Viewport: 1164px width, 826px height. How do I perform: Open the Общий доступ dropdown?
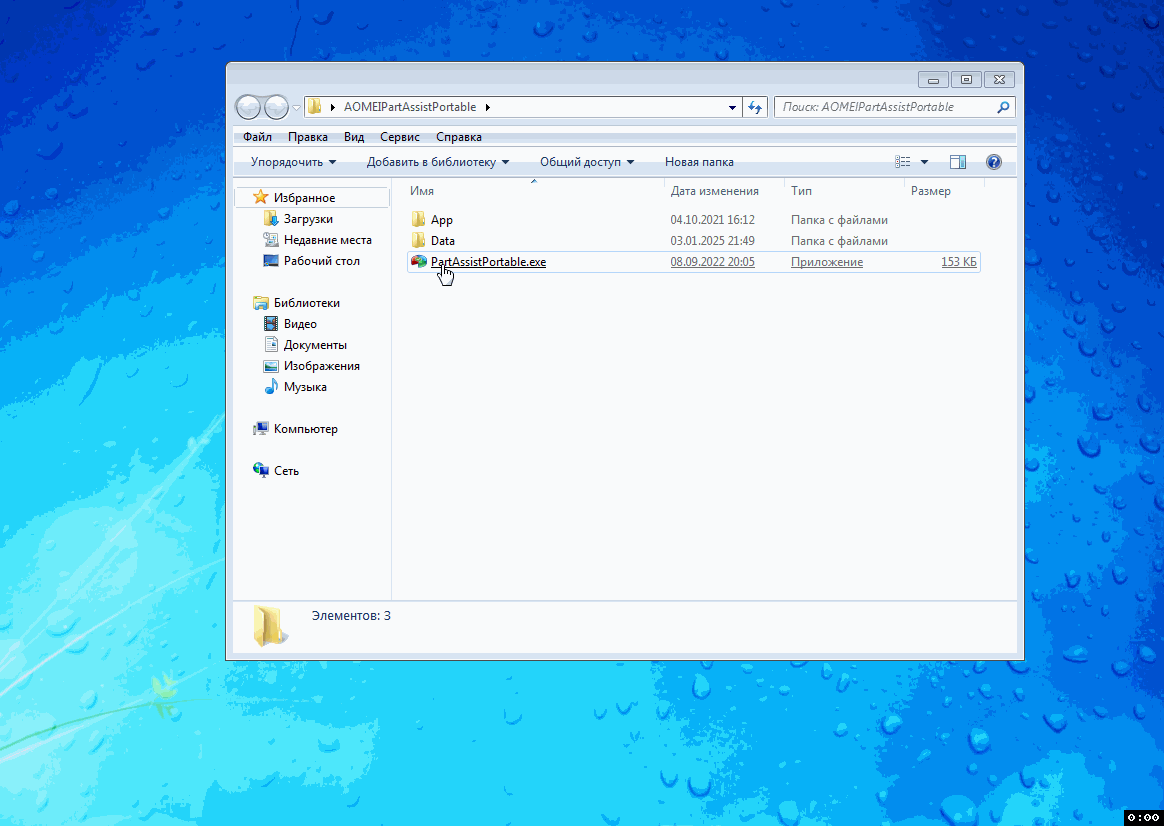click(x=586, y=162)
